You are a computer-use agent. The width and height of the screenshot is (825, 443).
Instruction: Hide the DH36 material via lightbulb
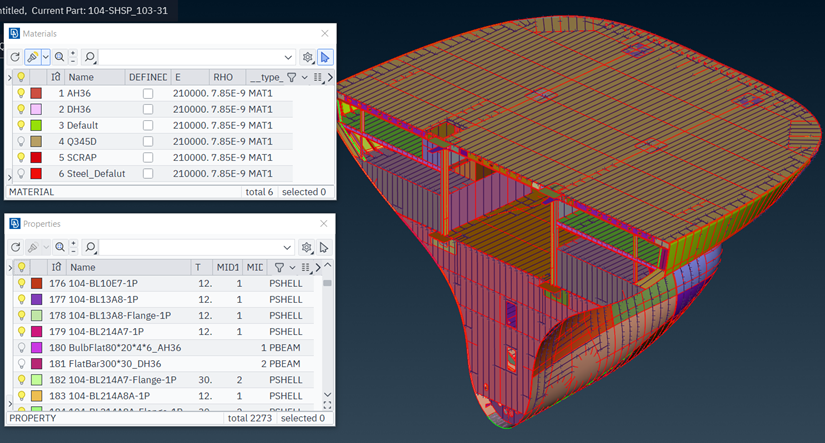pos(19,109)
